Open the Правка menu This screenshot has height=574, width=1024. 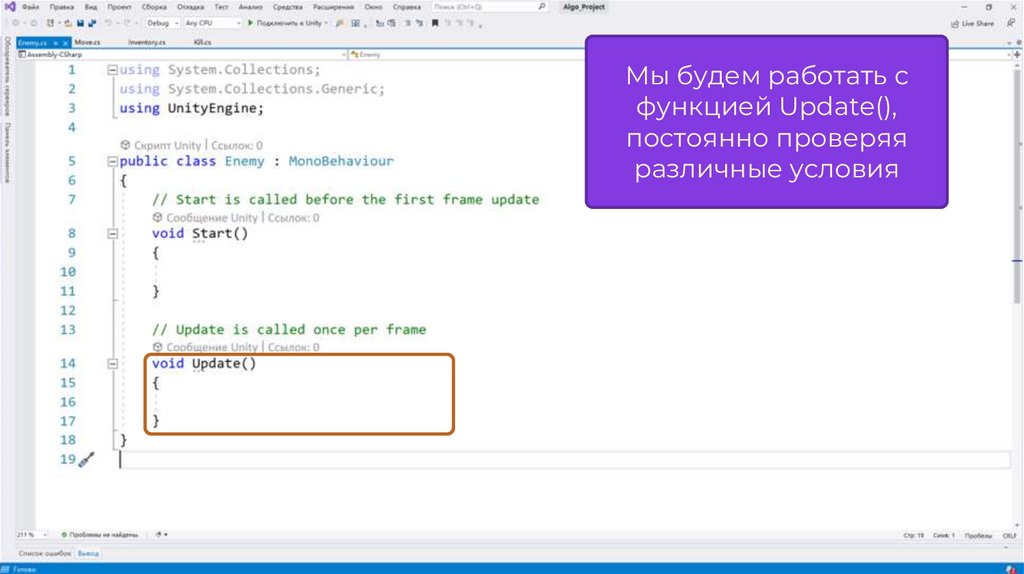pyautogui.click(x=62, y=7)
